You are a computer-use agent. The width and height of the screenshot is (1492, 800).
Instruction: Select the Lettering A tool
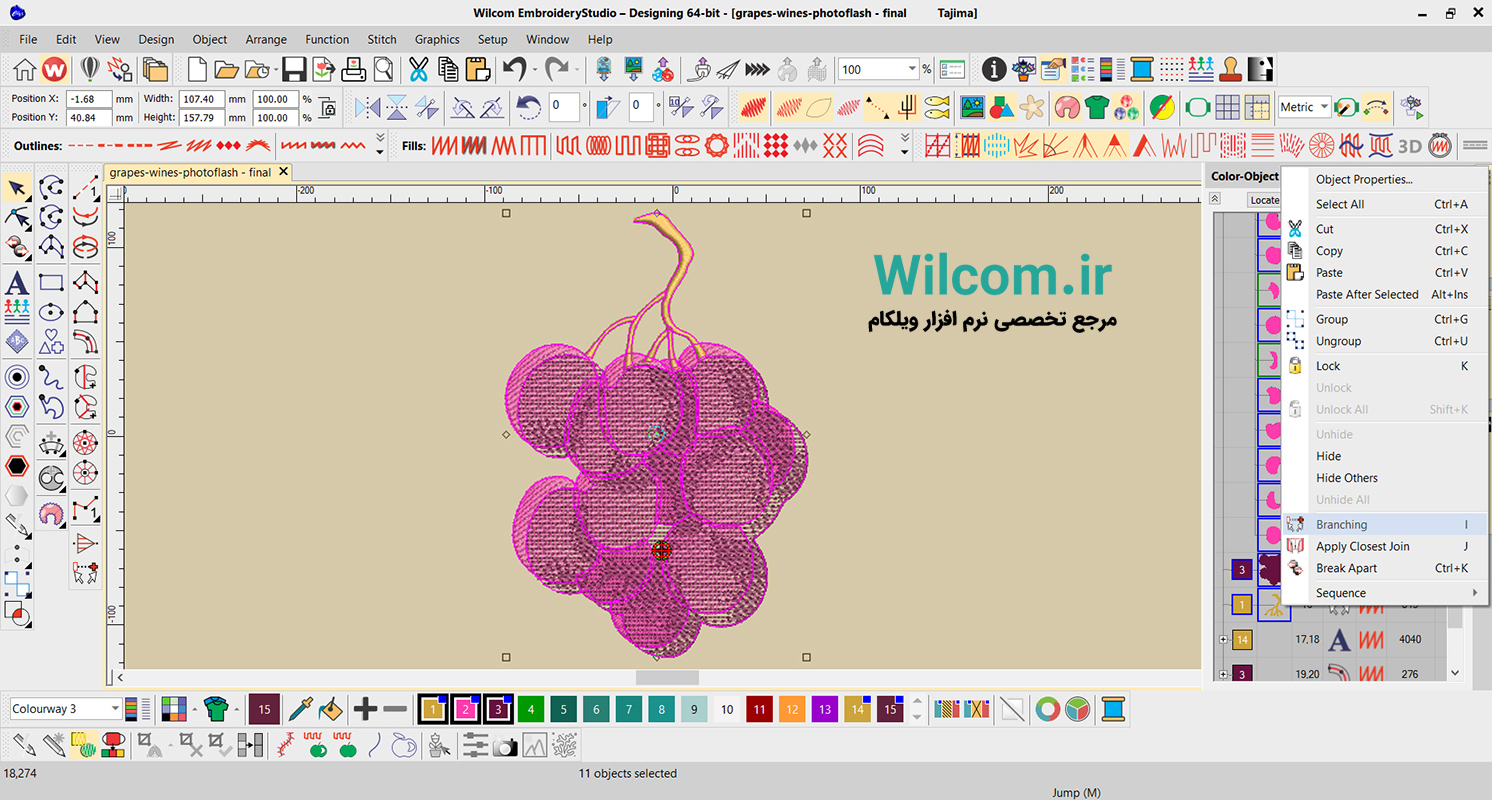pyautogui.click(x=17, y=283)
